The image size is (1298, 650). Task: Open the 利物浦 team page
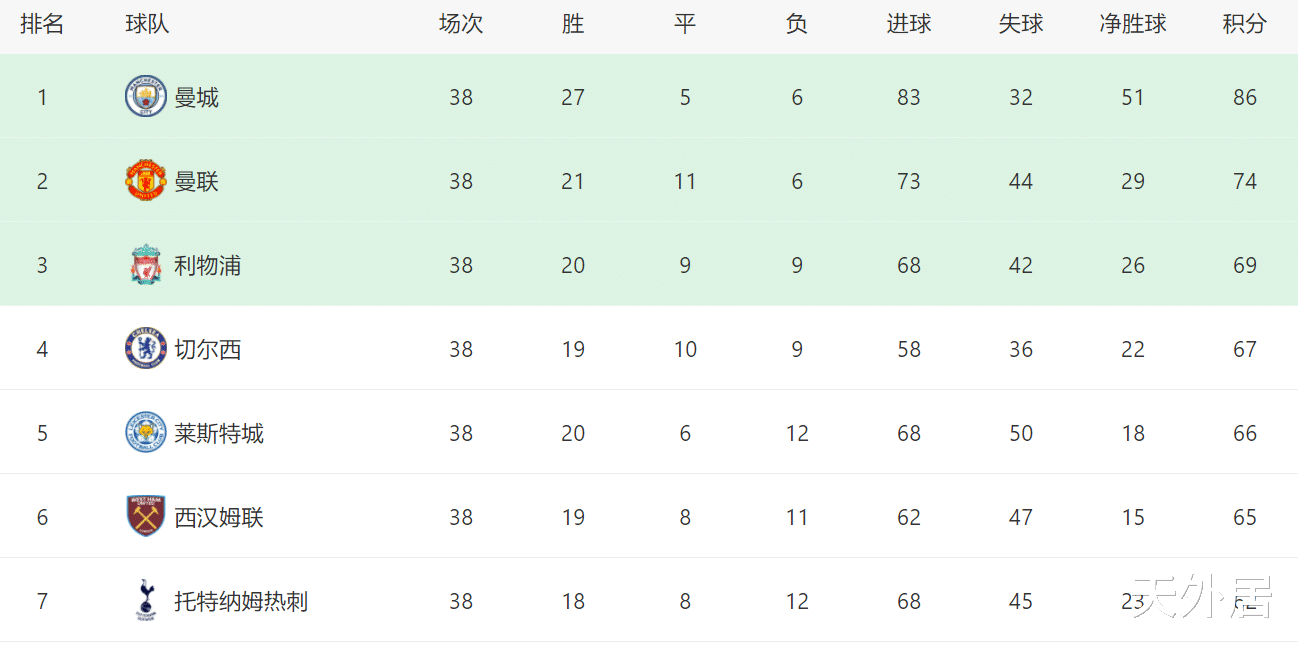coord(207,265)
